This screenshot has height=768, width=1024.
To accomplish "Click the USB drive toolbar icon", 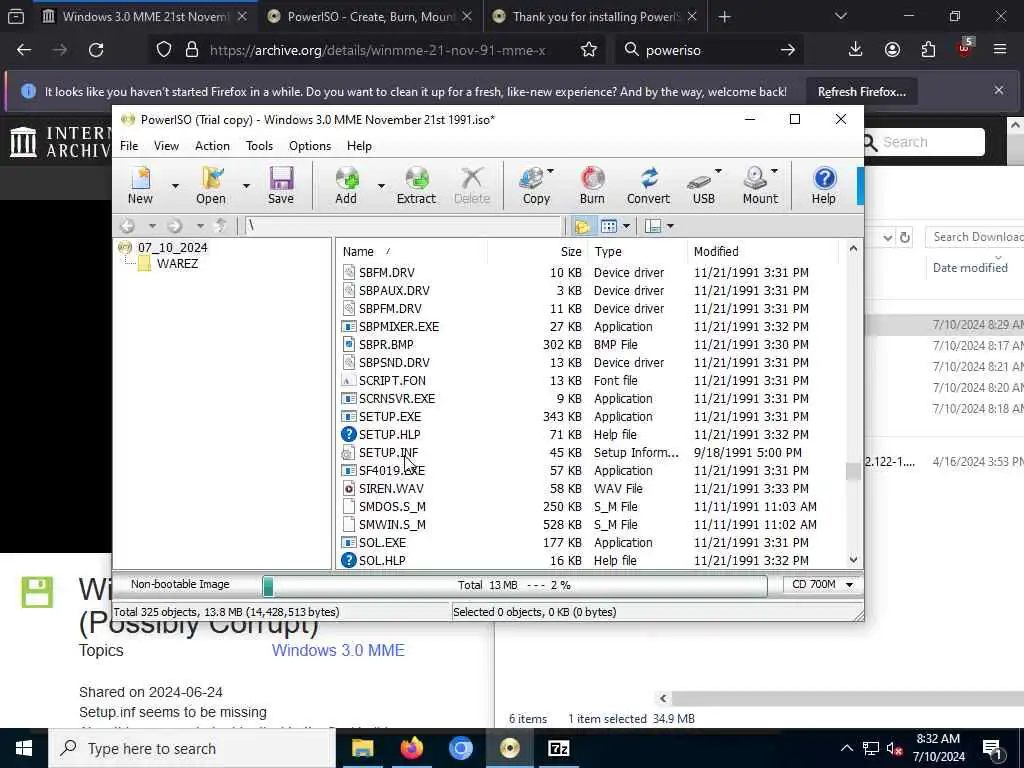I will pos(703,185).
